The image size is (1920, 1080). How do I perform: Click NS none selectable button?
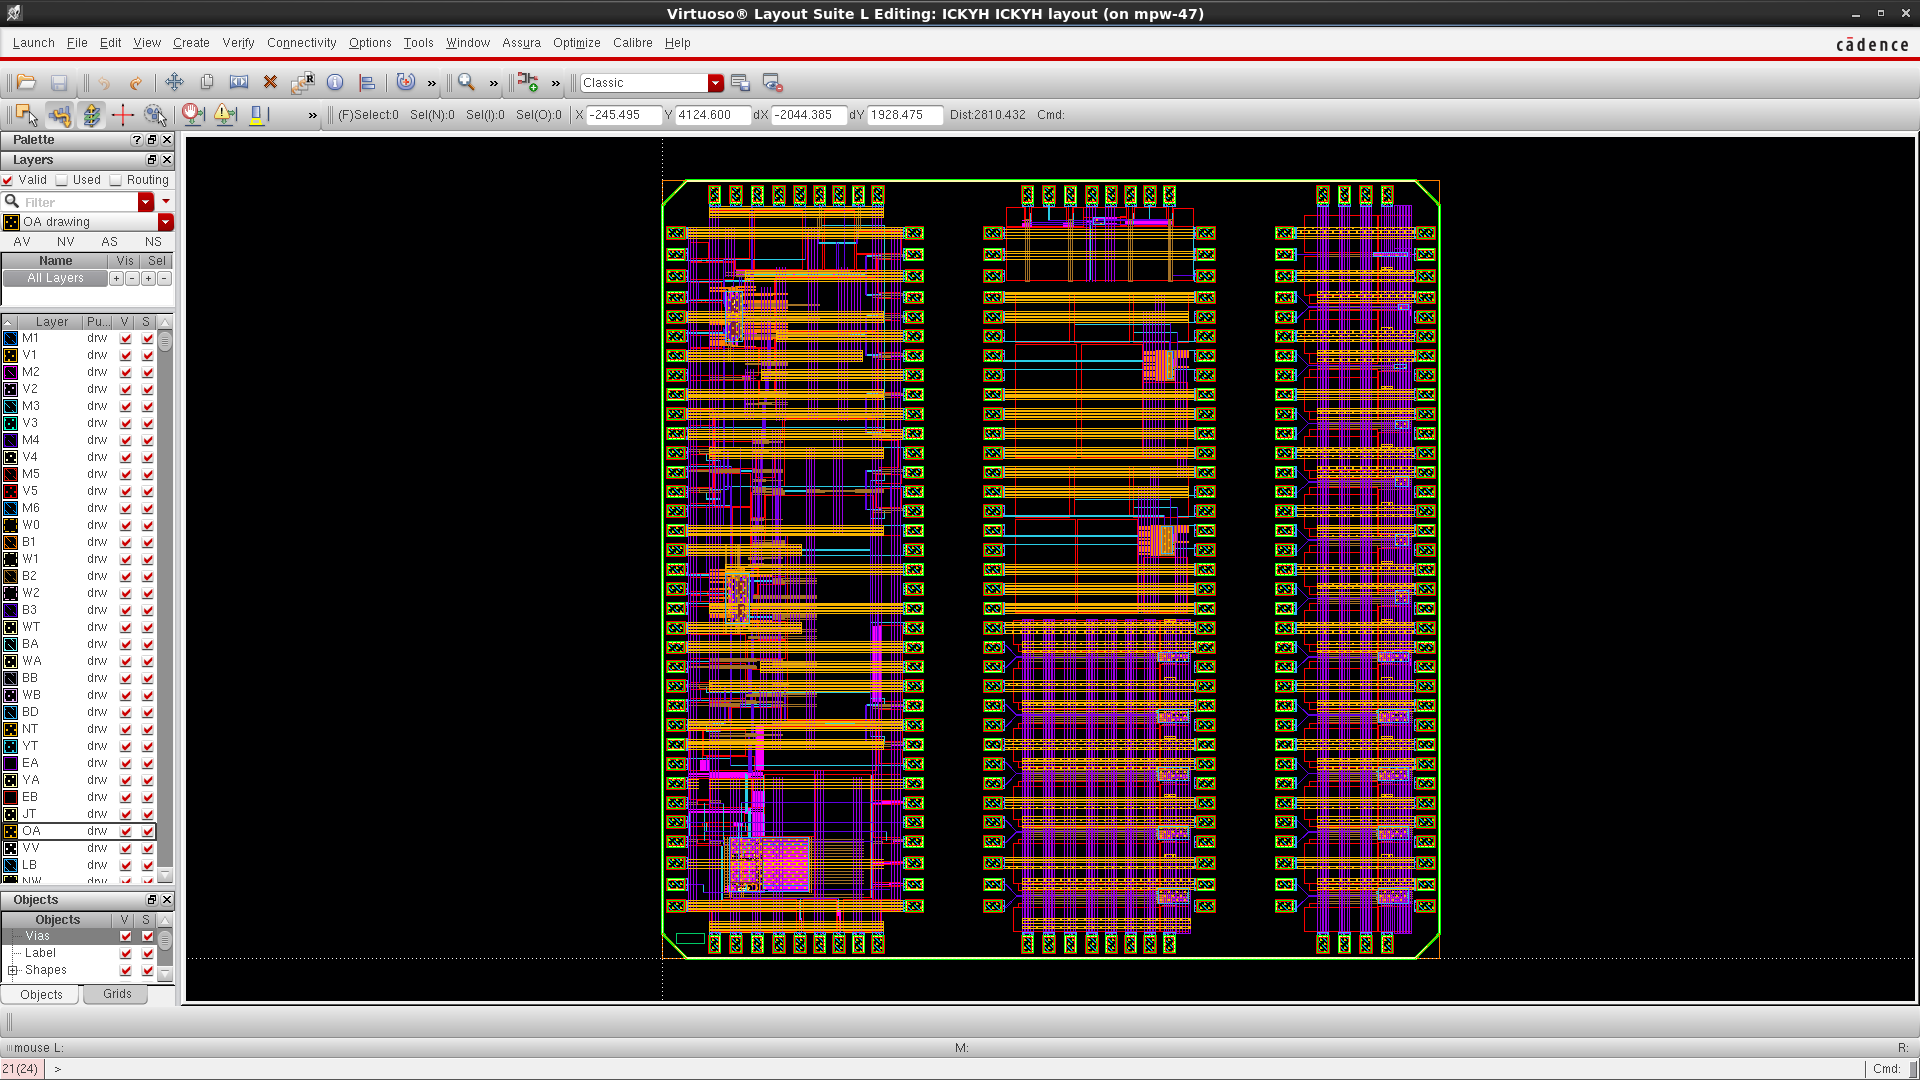[153, 242]
